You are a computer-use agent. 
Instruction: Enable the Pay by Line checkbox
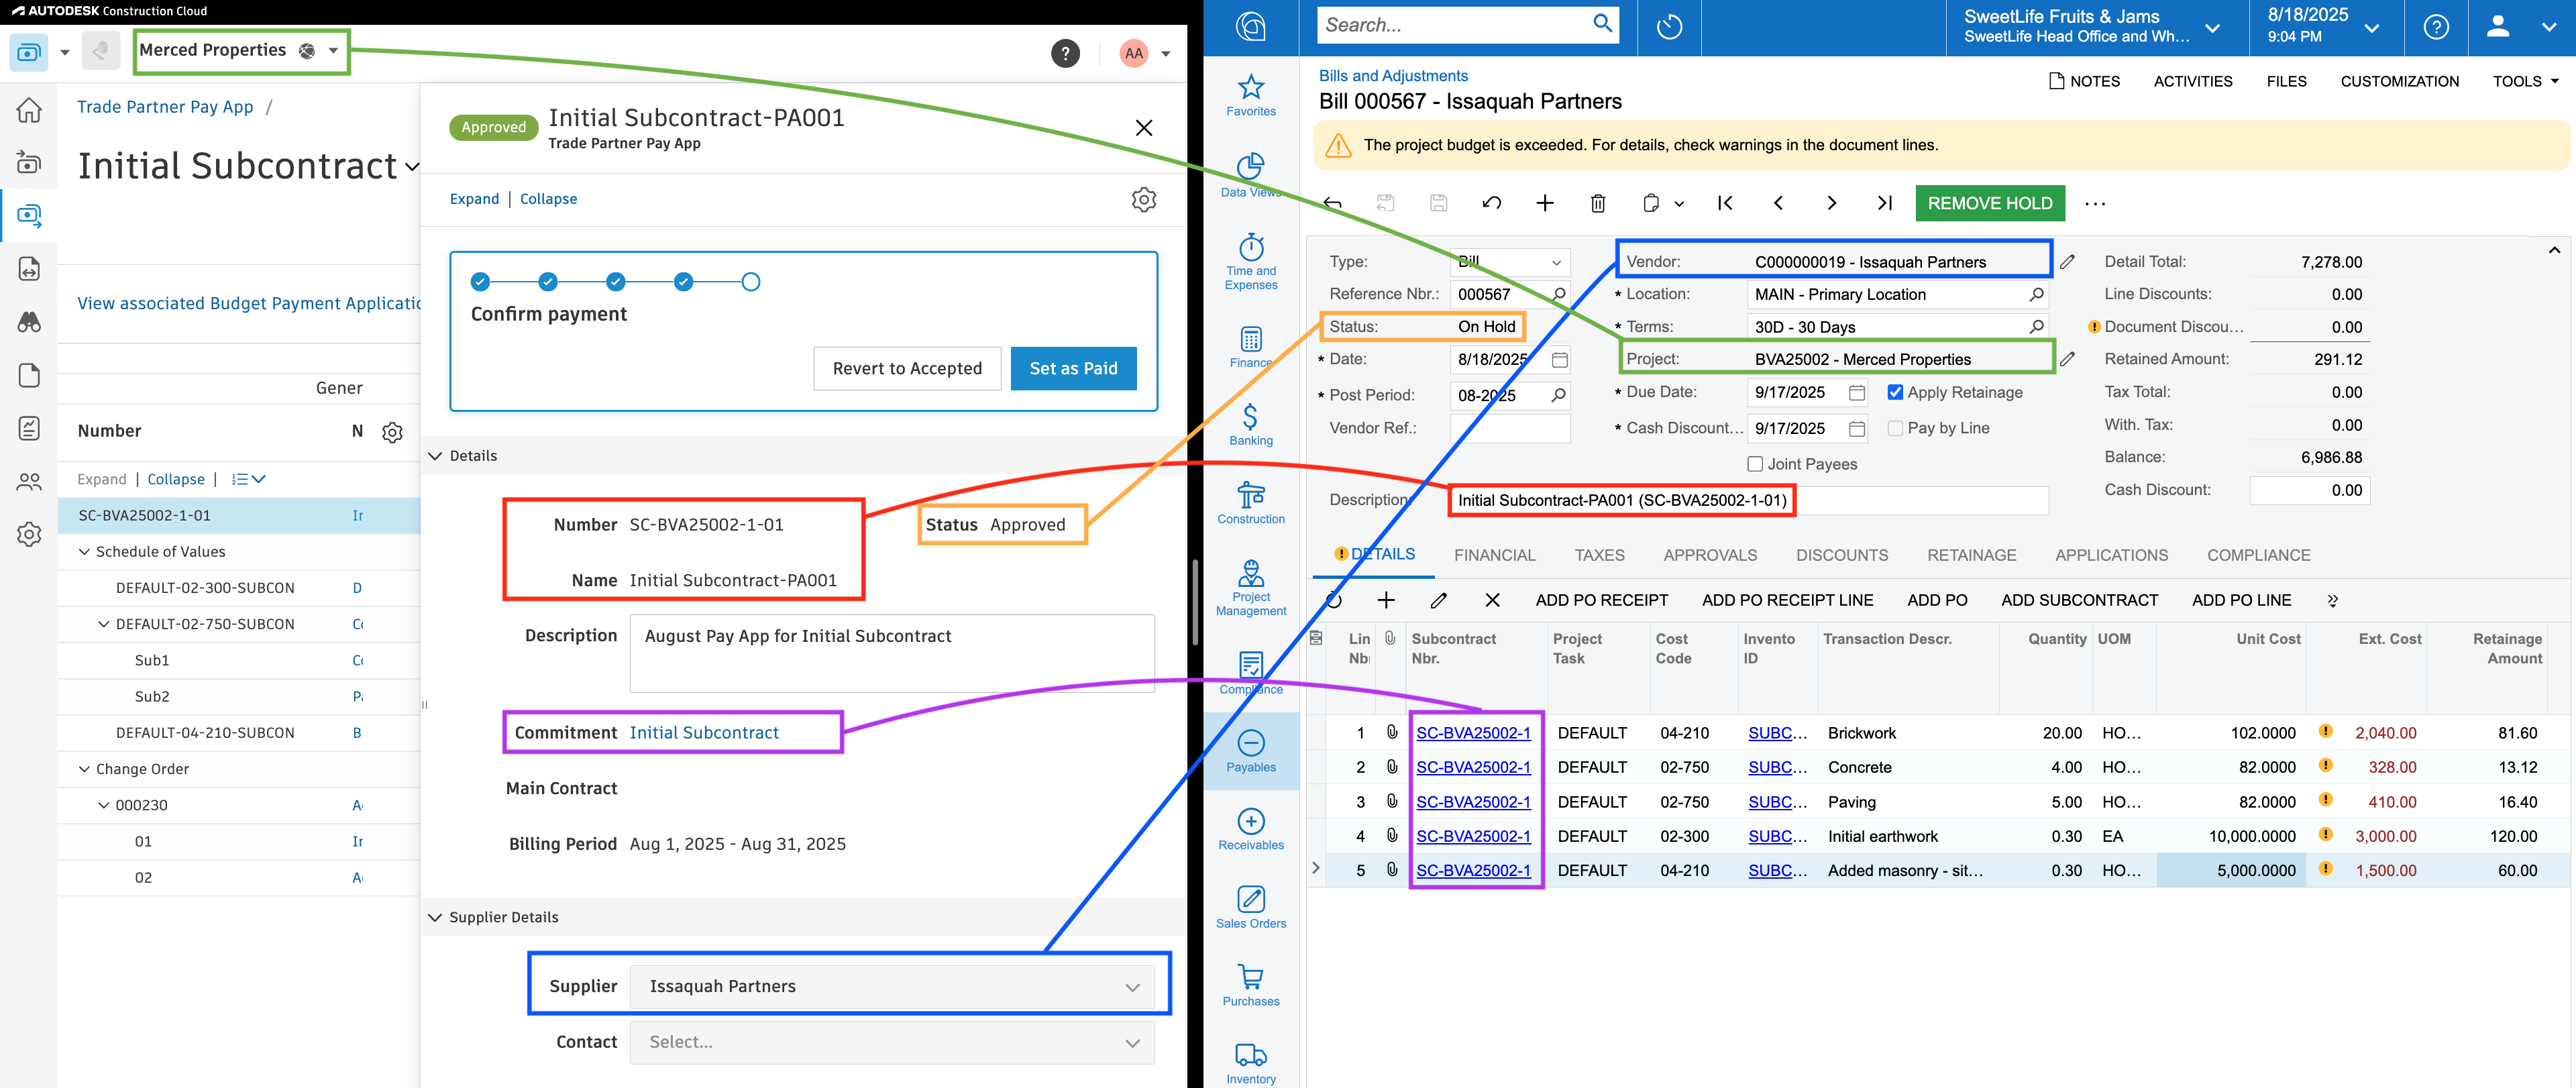pos(1895,427)
